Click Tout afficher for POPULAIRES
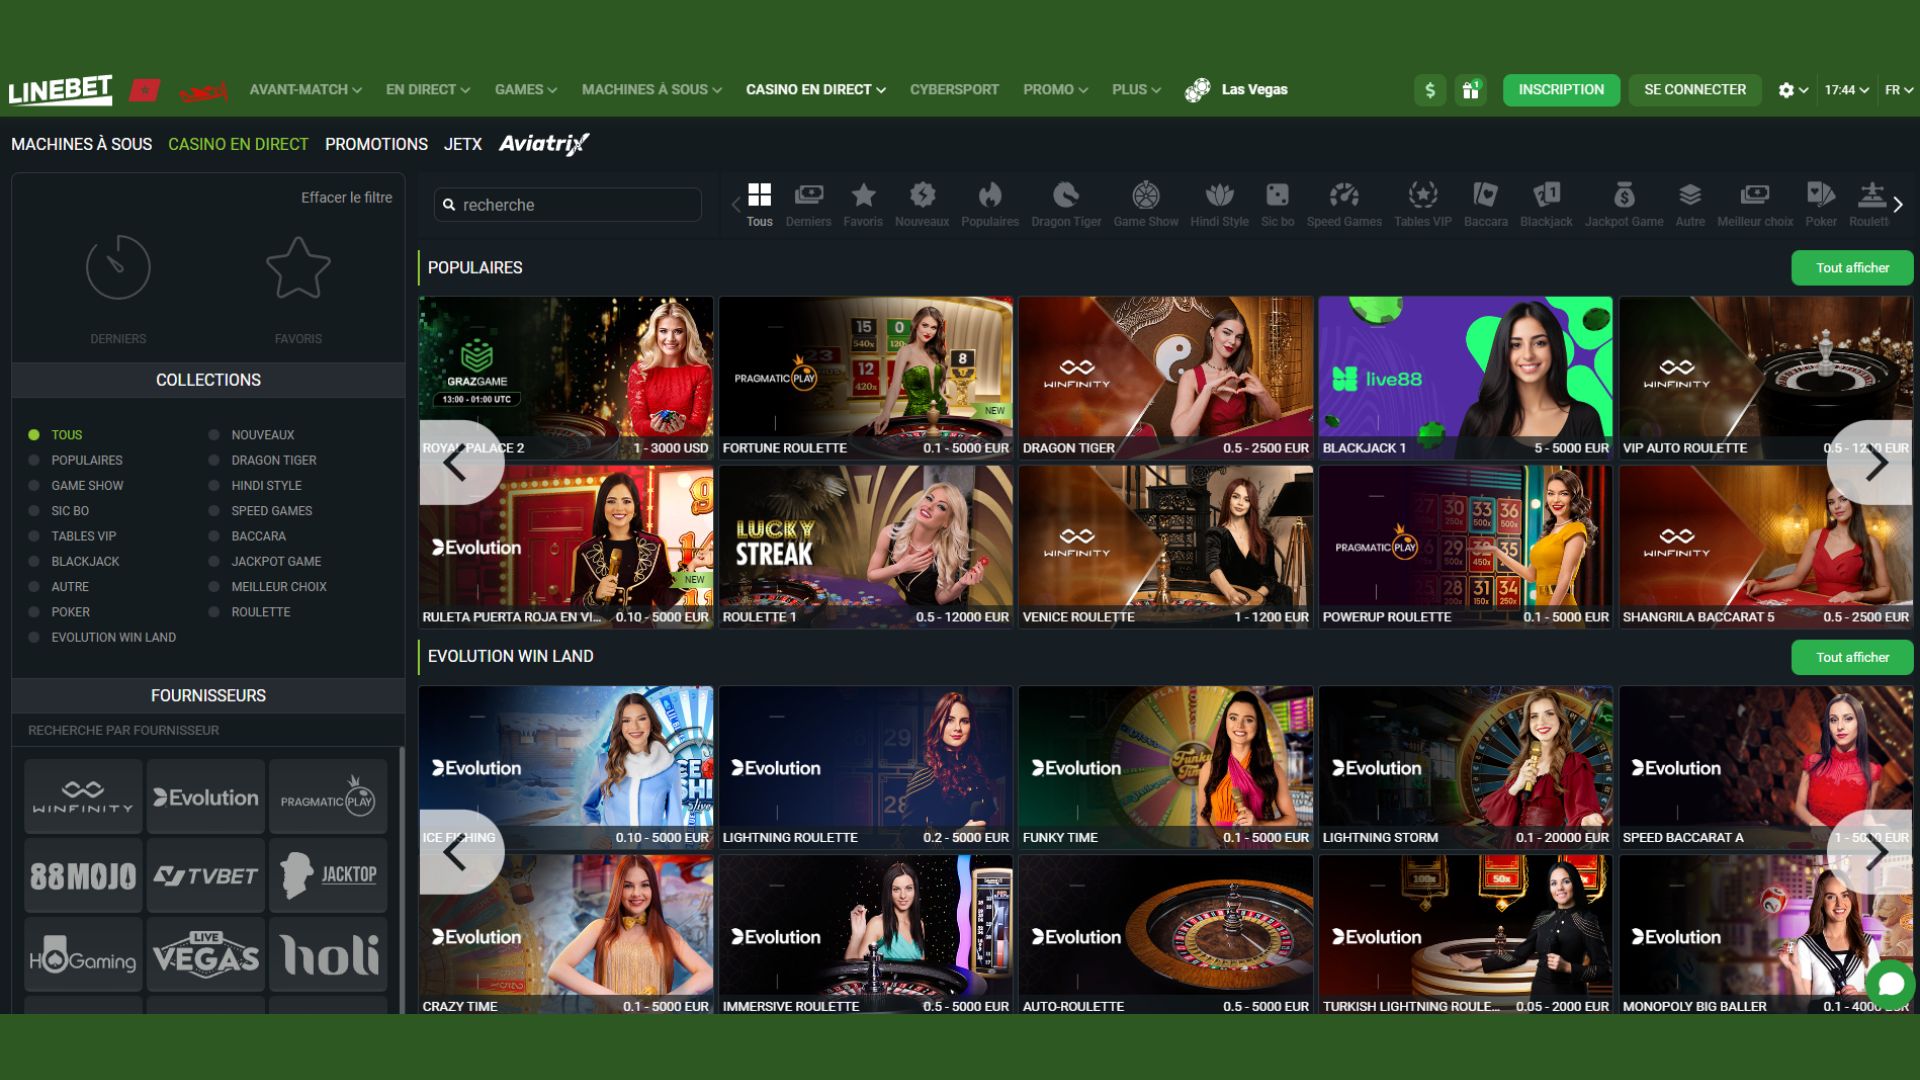This screenshot has height=1080, width=1920. (1852, 268)
